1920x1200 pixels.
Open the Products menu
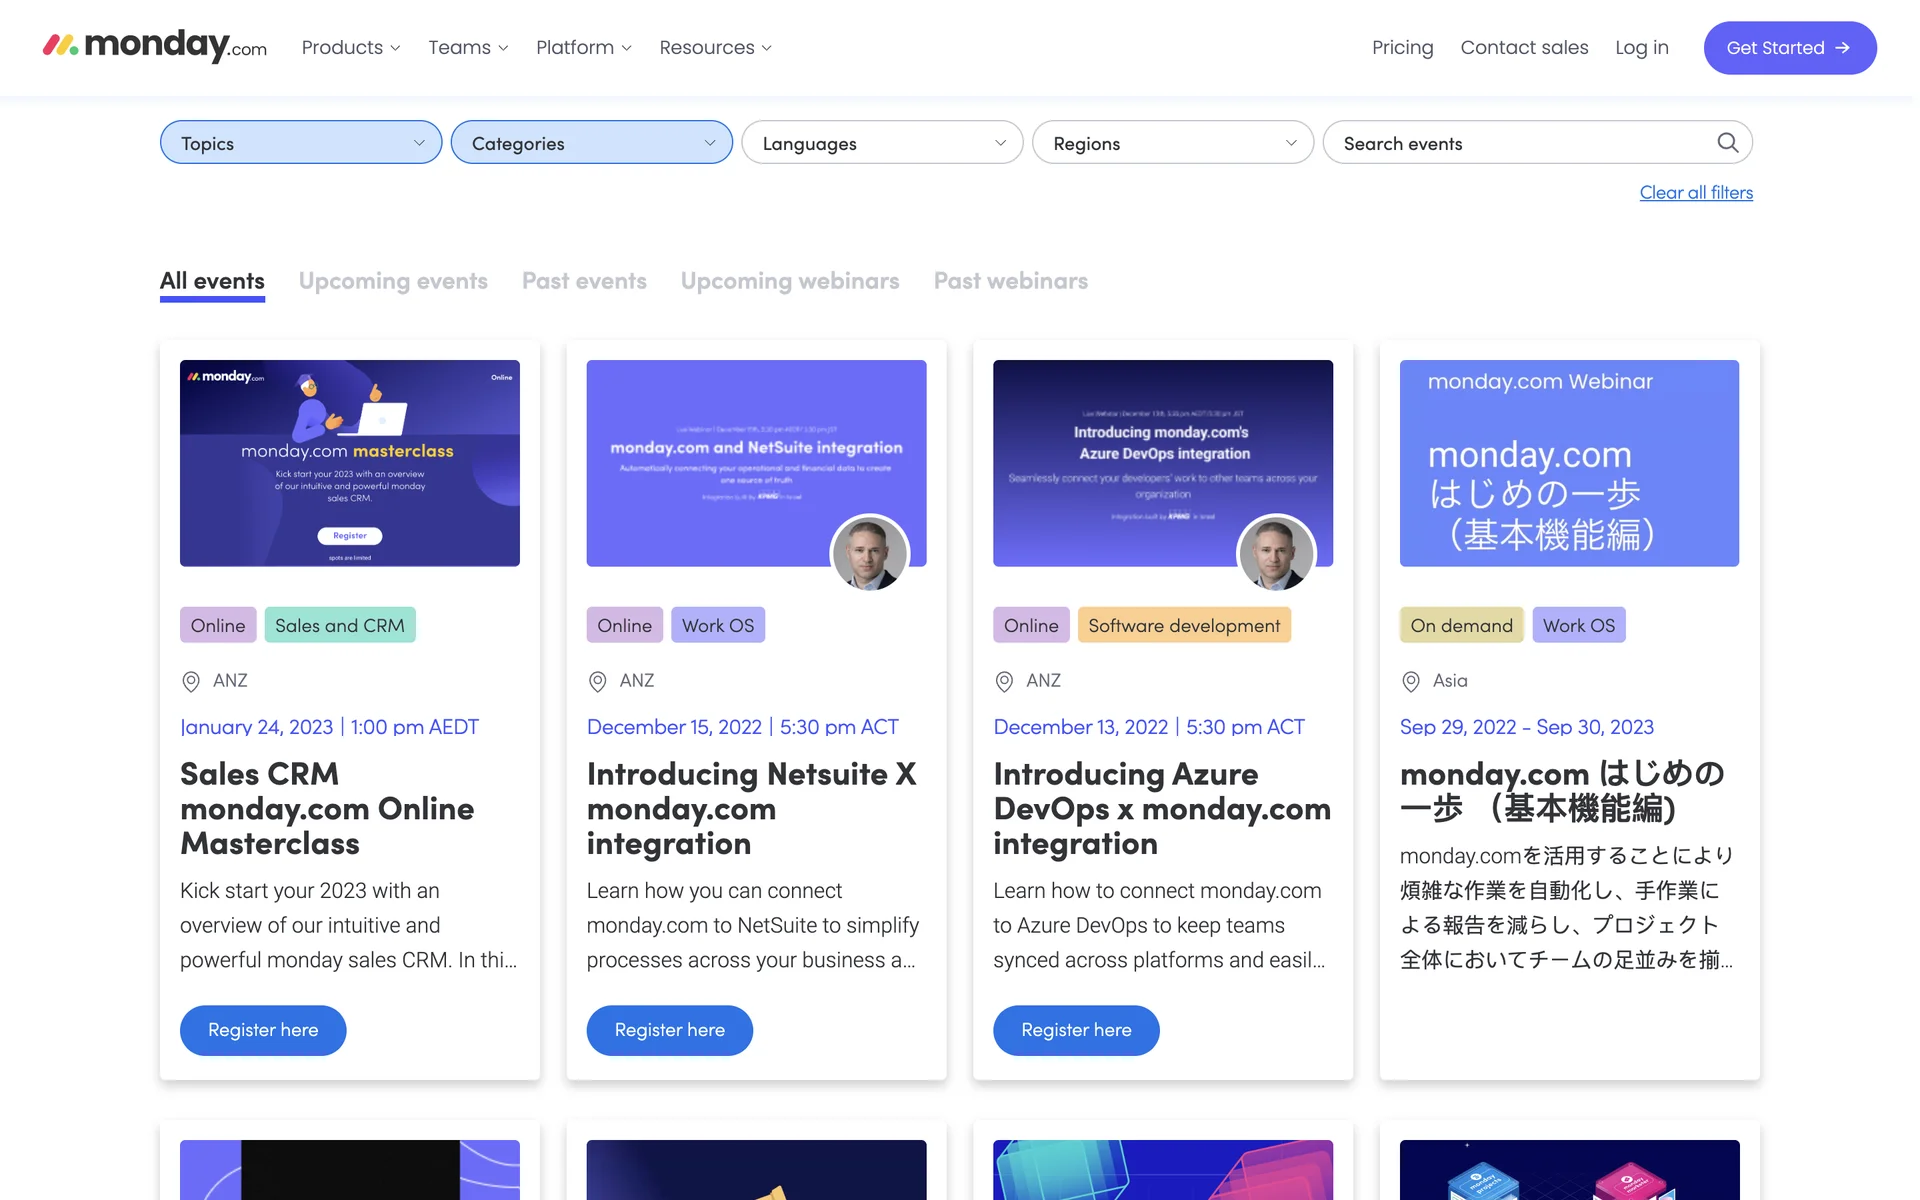(350, 48)
